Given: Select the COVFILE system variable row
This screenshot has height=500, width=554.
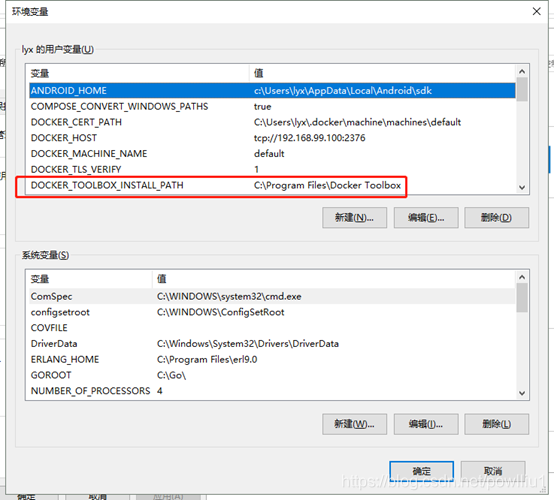Looking at the screenshot, I should pyautogui.click(x=272, y=328).
